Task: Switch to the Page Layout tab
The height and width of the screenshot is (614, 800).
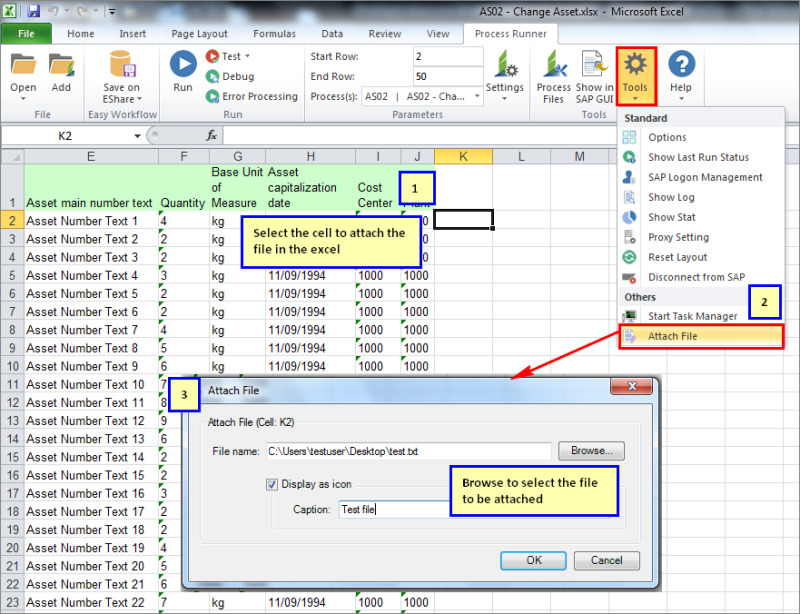Action: (199, 34)
